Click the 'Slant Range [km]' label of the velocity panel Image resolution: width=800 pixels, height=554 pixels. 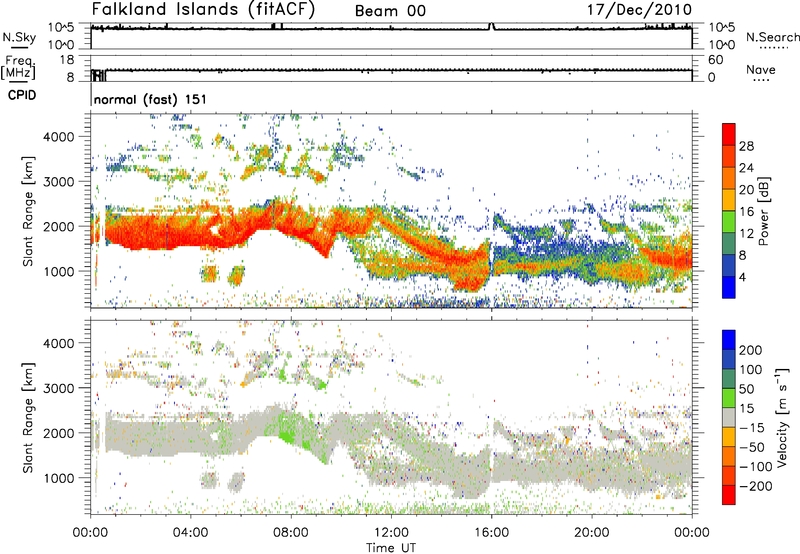28,417
